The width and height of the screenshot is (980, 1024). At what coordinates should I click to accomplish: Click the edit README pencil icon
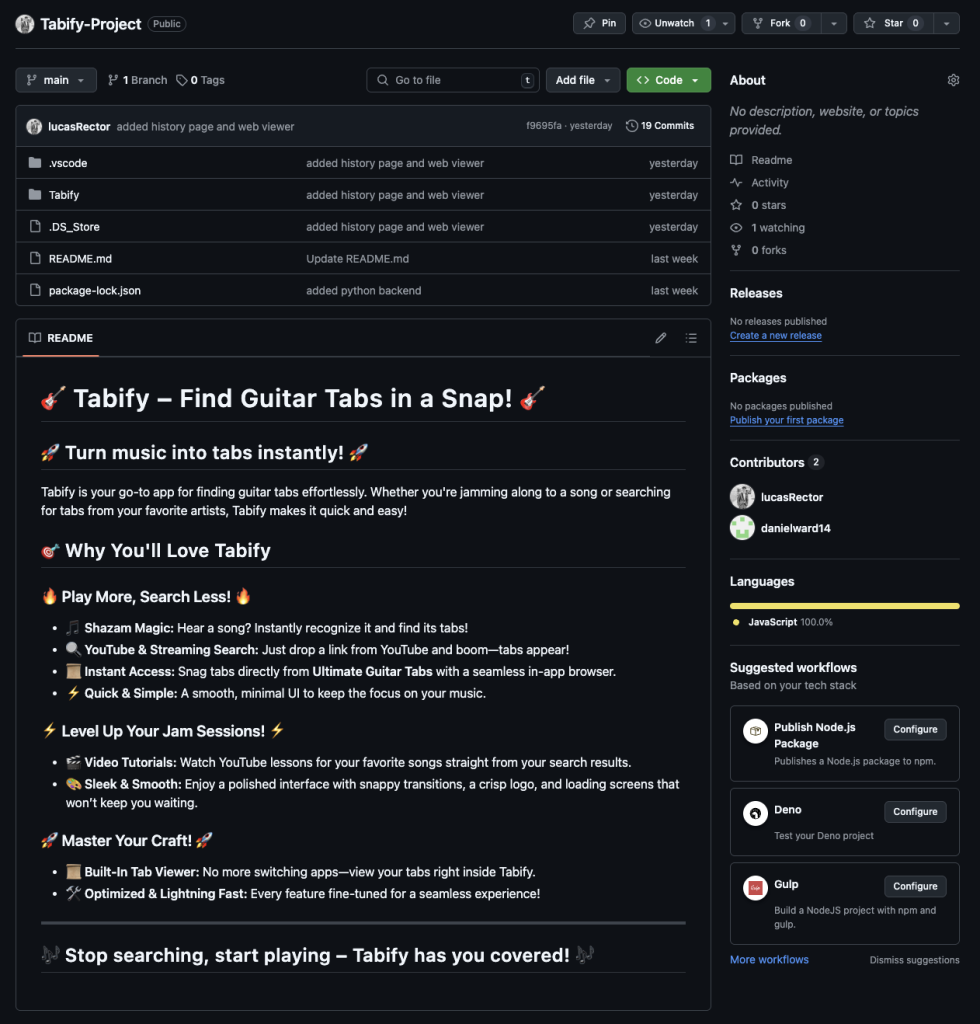[661, 338]
